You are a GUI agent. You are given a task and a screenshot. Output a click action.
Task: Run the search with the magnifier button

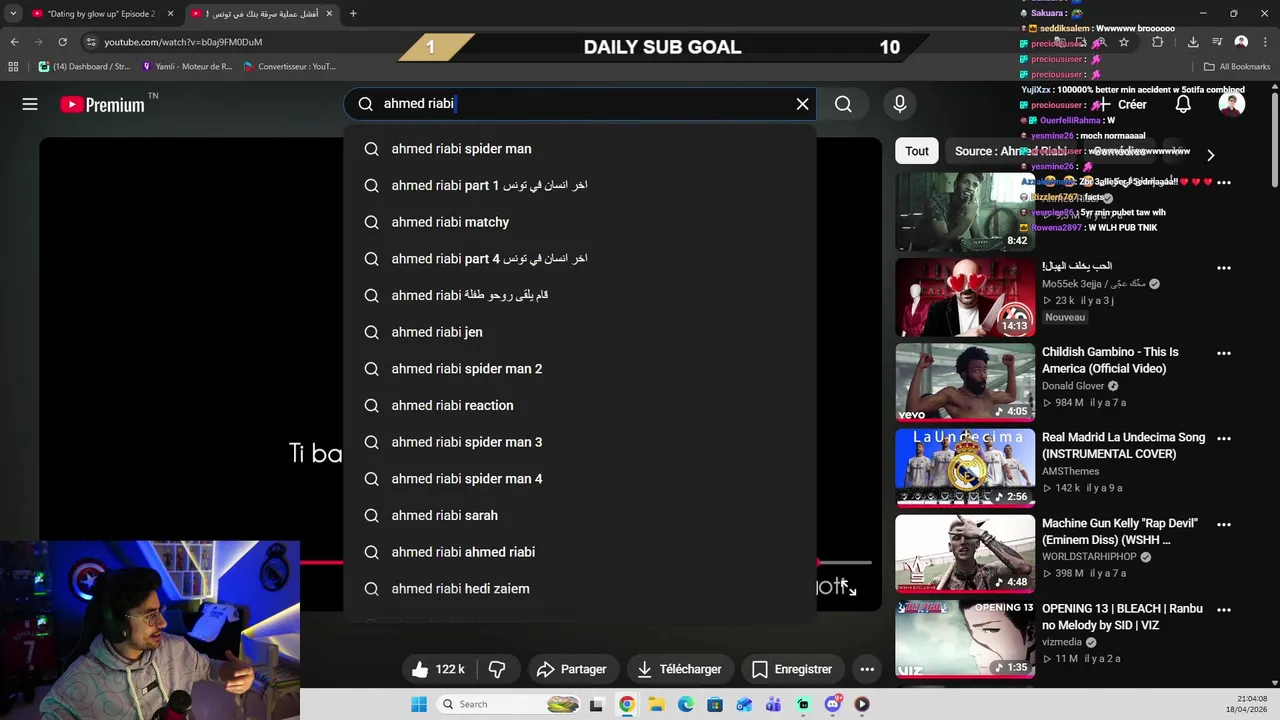point(843,104)
